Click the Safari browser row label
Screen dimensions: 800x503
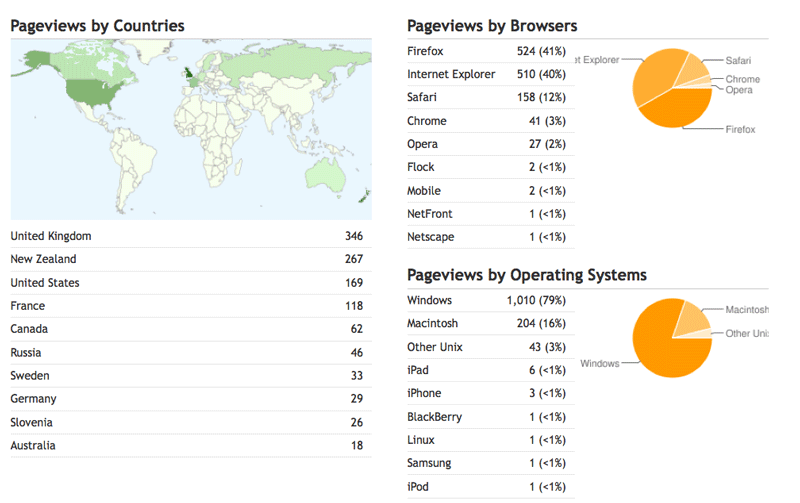tap(421, 97)
